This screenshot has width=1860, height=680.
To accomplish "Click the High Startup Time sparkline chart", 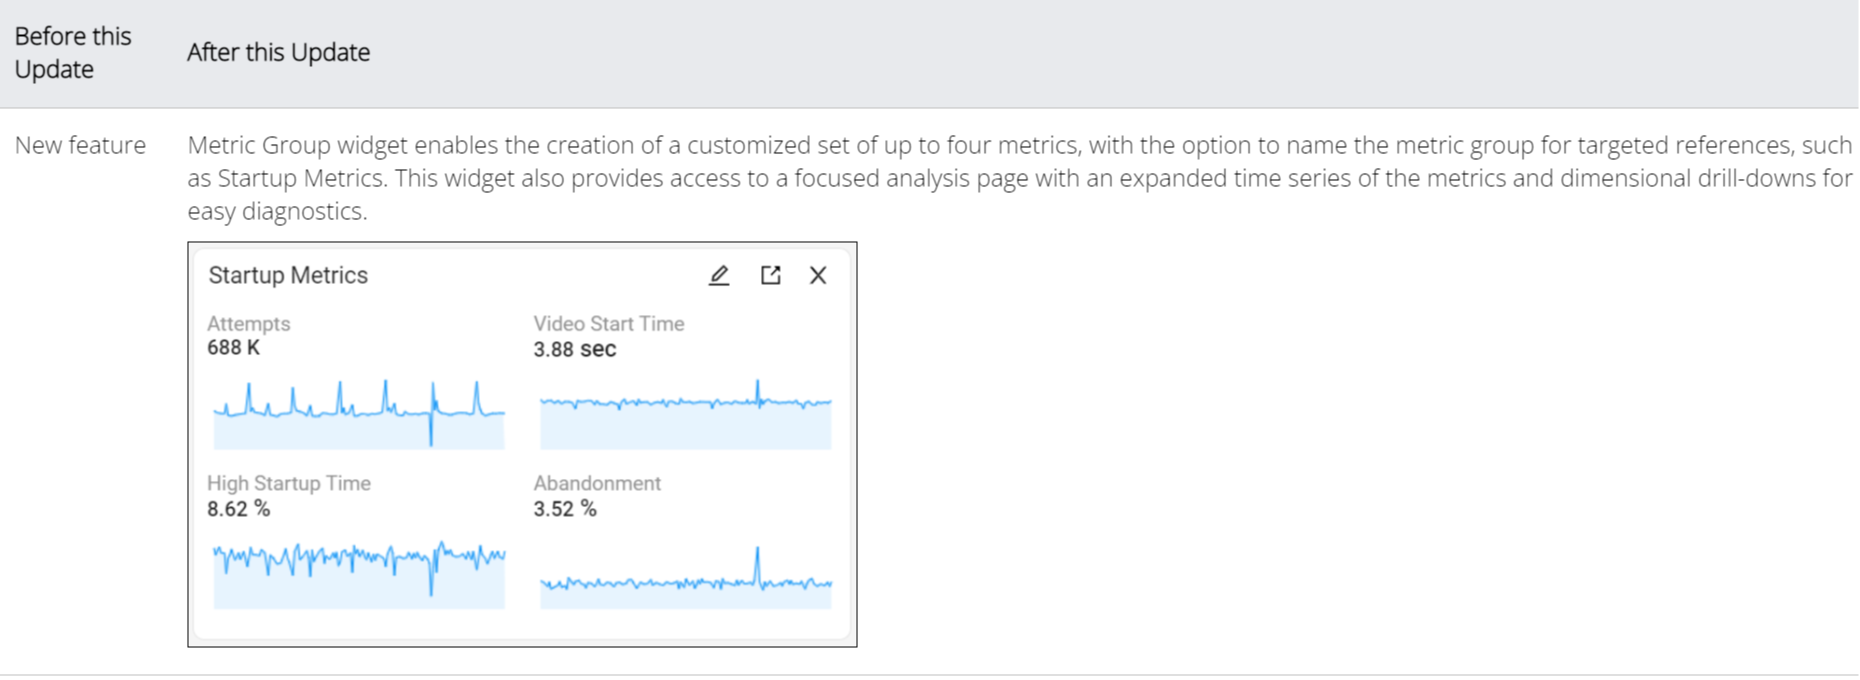I will click(x=358, y=574).
